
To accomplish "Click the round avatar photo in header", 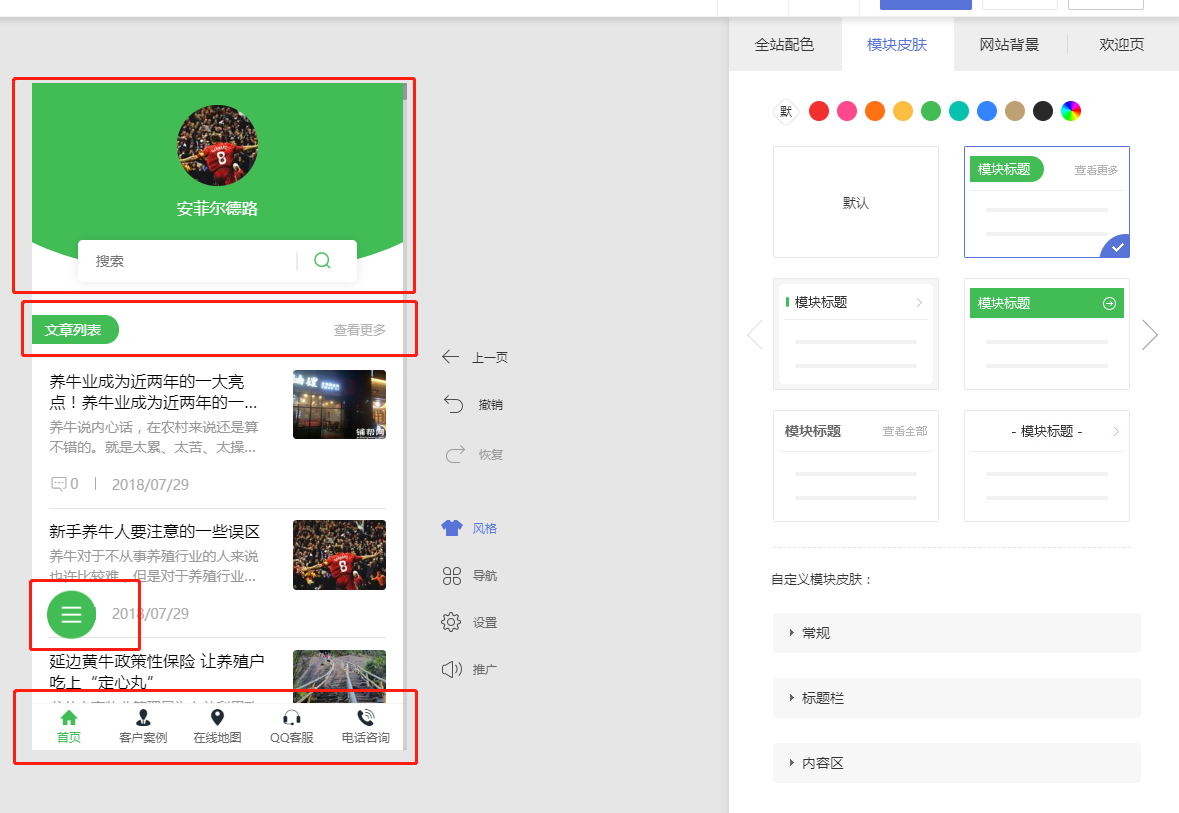I will pyautogui.click(x=217, y=145).
